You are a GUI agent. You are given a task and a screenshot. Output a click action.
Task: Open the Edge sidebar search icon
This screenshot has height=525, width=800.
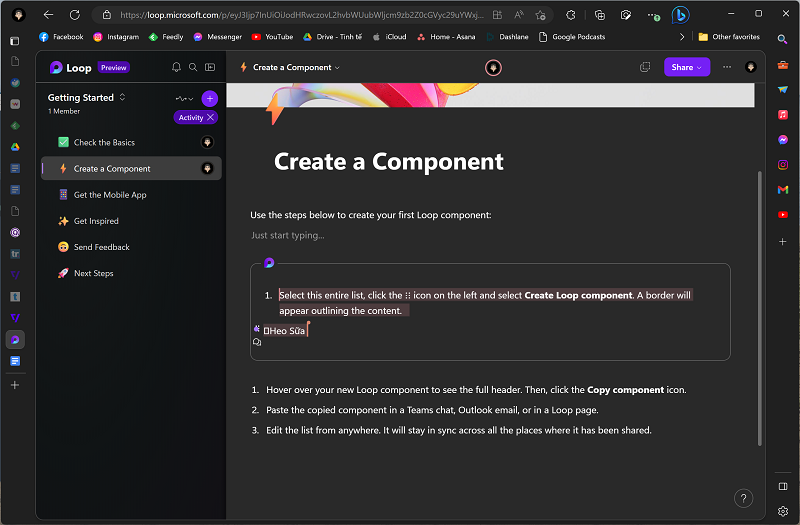click(x=782, y=39)
